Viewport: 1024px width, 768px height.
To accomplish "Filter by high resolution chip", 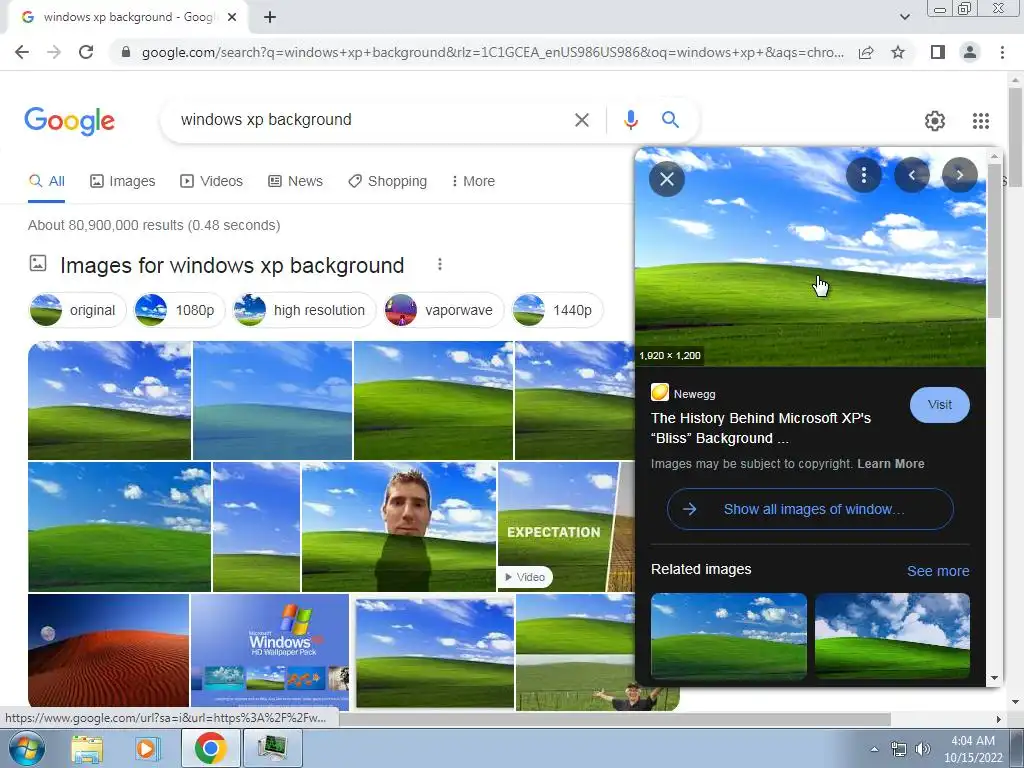I will click(304, 310).
